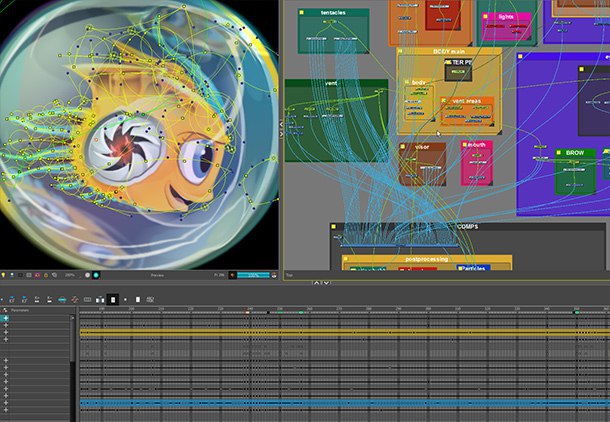Click the up arrow collapse below node view
Viewport: 610px width, 422px height.
coord(317,283)
